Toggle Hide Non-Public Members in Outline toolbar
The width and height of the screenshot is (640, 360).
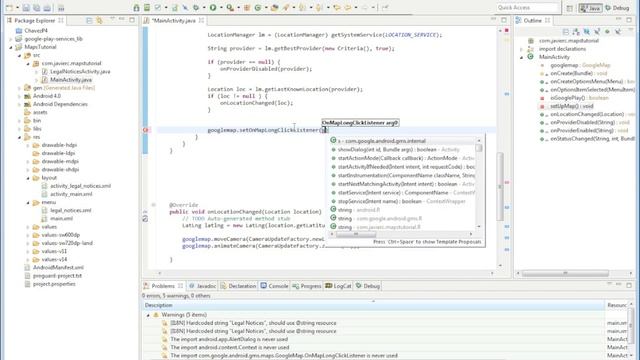(x=607, y=31)
